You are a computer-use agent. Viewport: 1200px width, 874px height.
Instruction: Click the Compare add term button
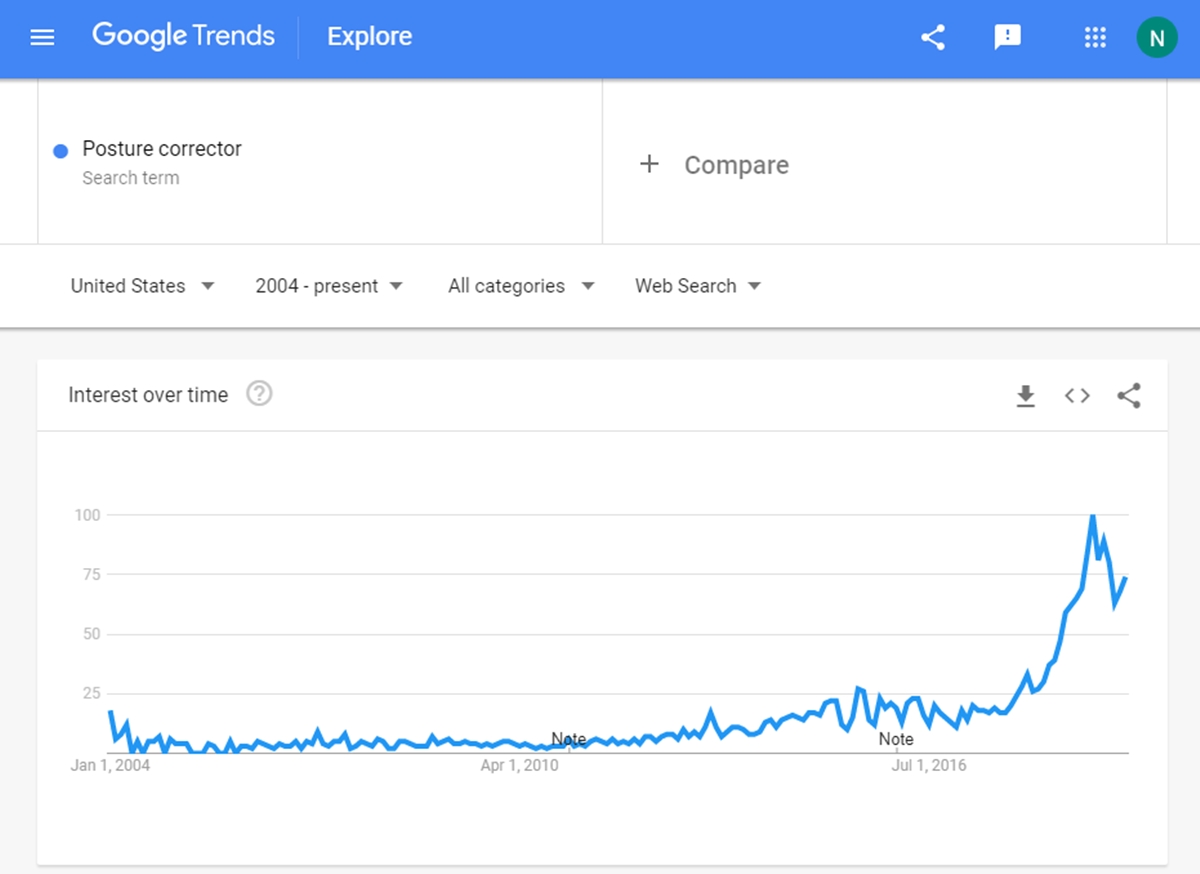pyautogui.click(x=714, y=165)
